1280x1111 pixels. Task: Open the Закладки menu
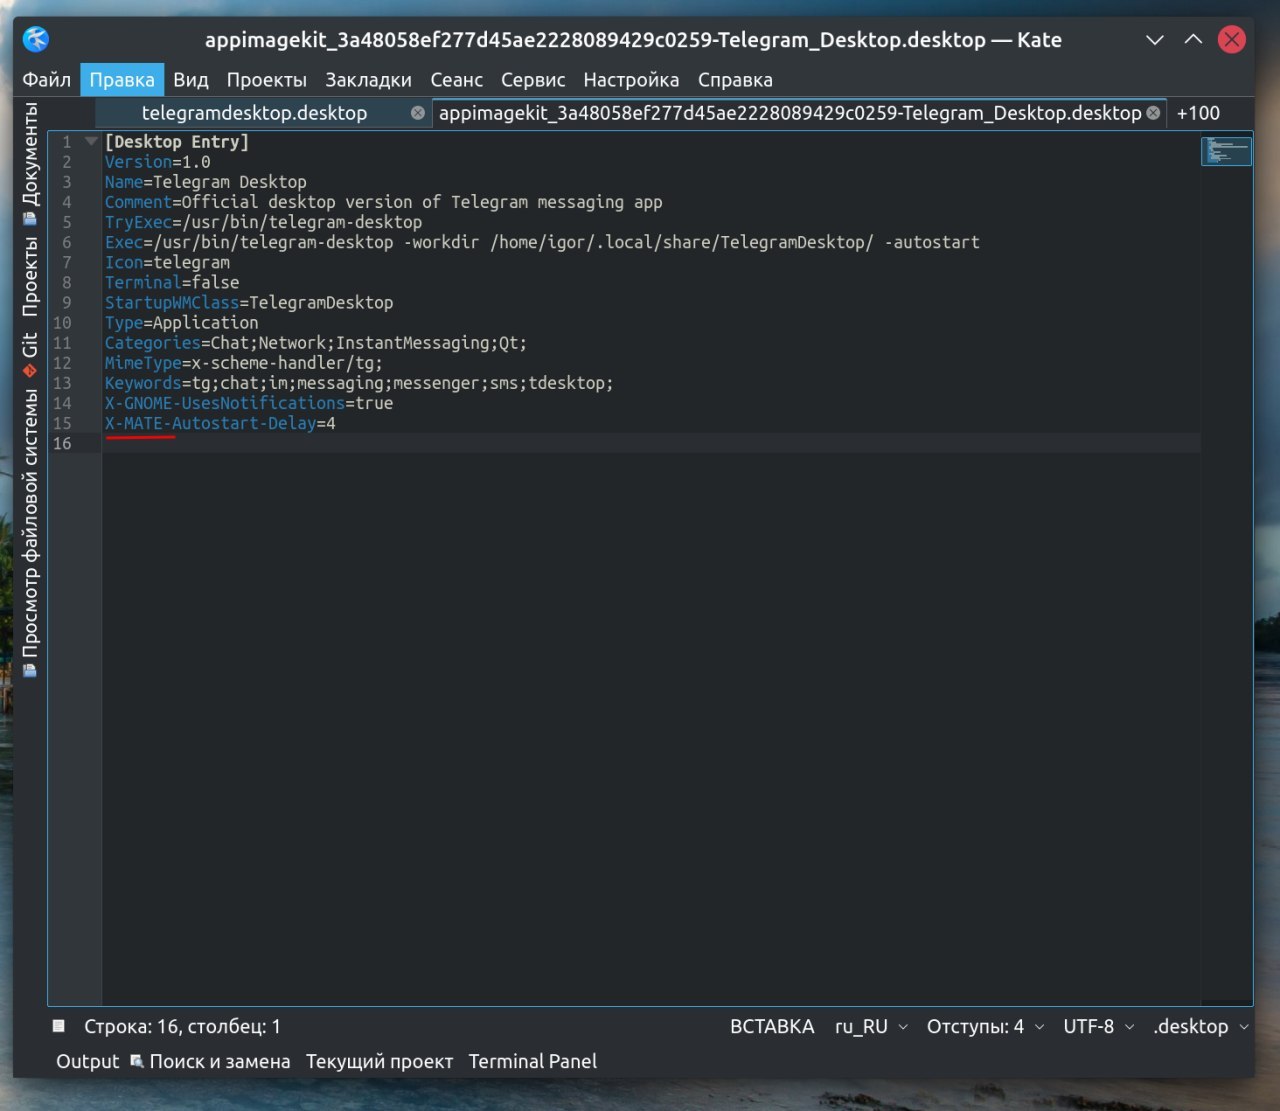point(368,80)
